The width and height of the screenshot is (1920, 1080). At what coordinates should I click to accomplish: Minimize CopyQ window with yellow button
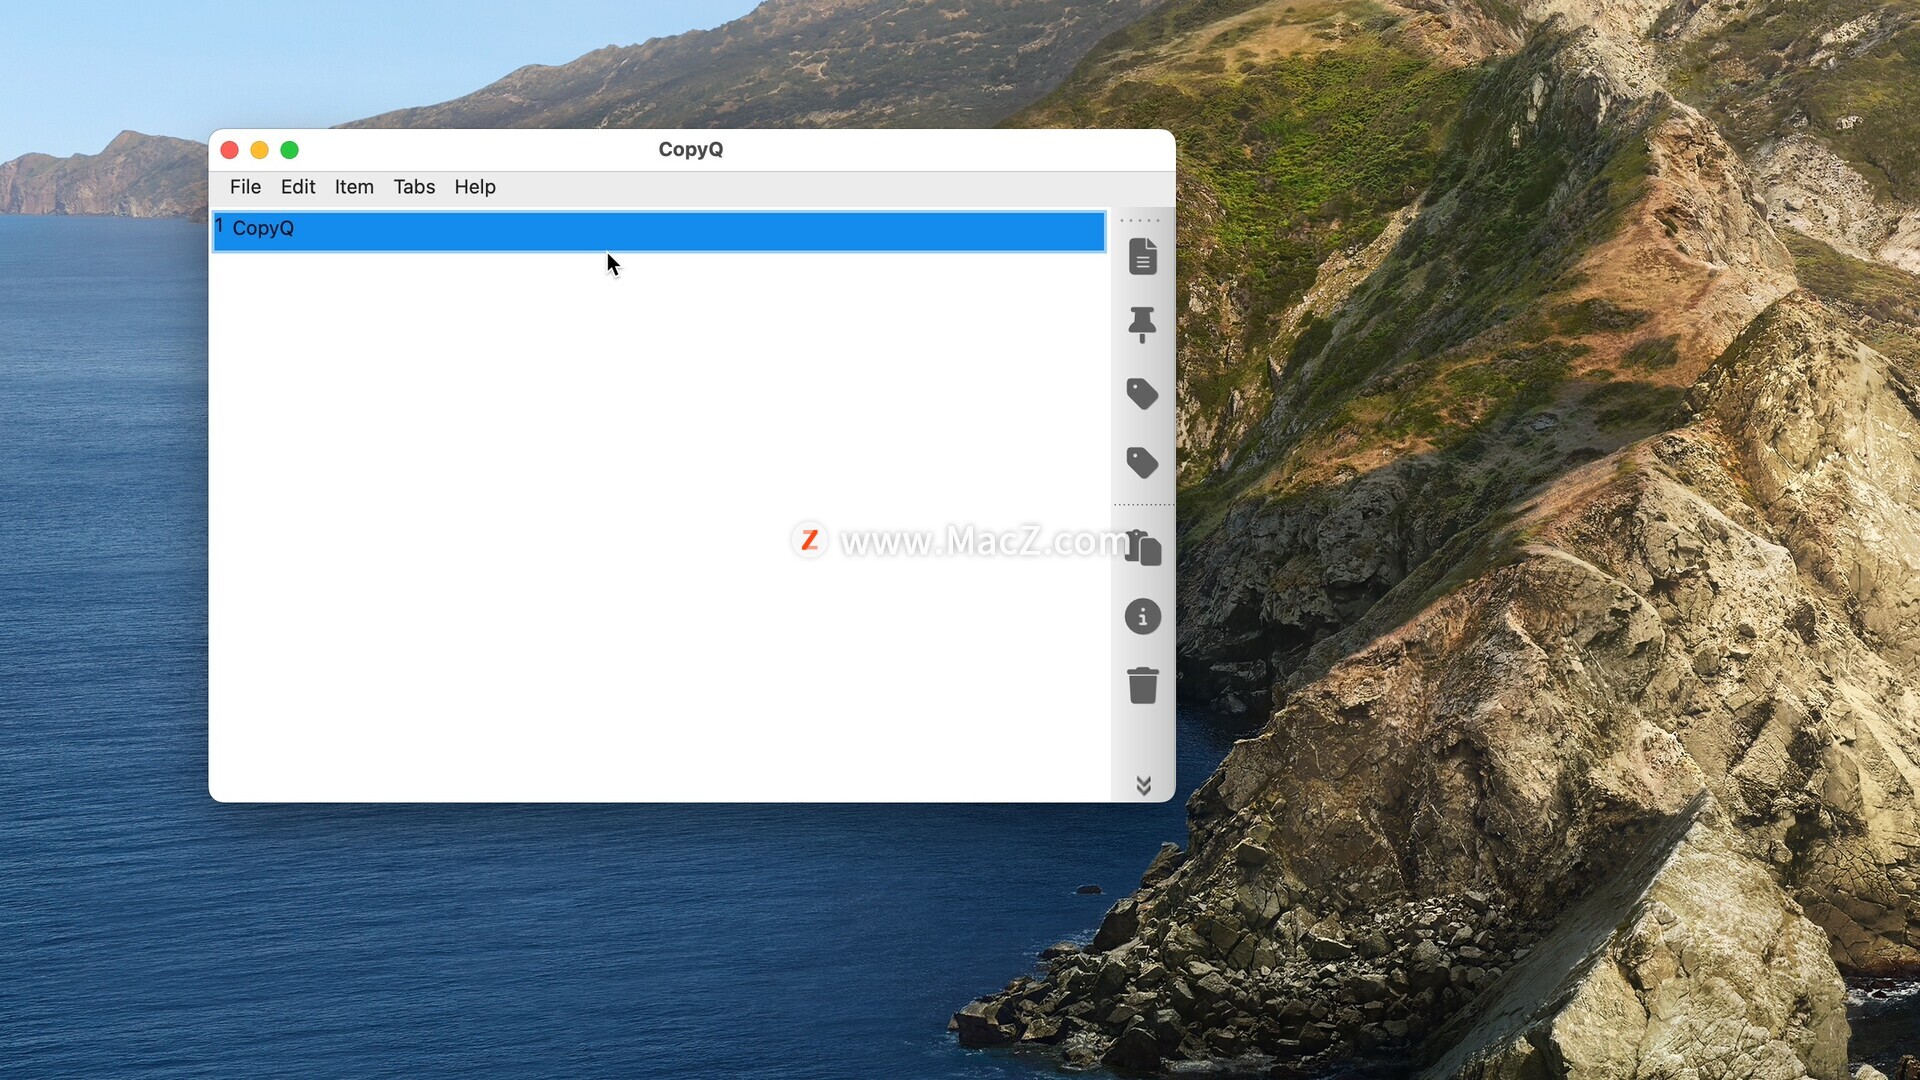click(259, 150)
